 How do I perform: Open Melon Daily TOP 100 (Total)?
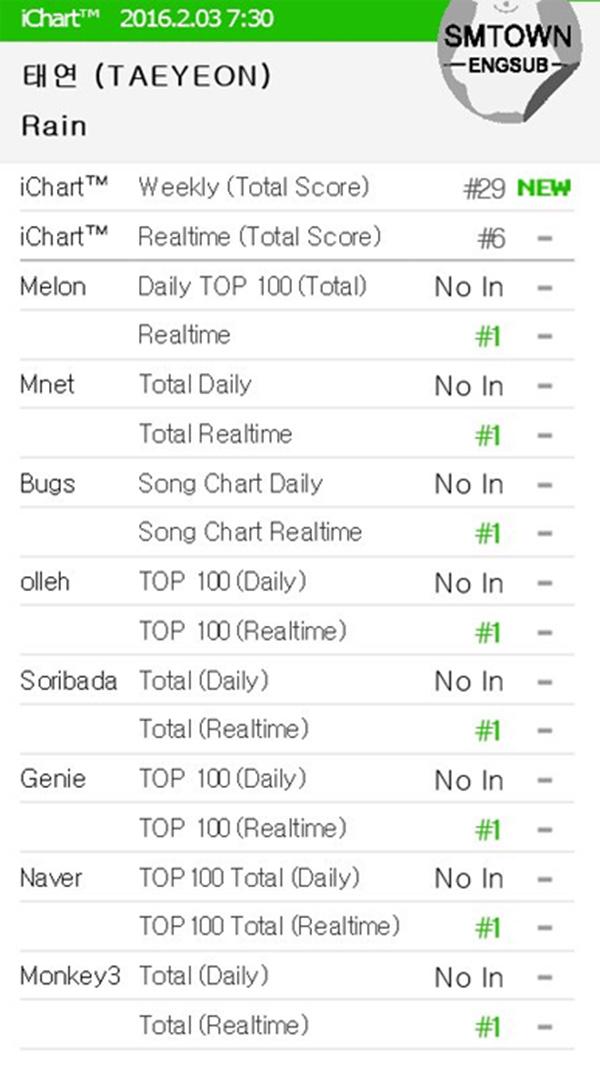252,287
